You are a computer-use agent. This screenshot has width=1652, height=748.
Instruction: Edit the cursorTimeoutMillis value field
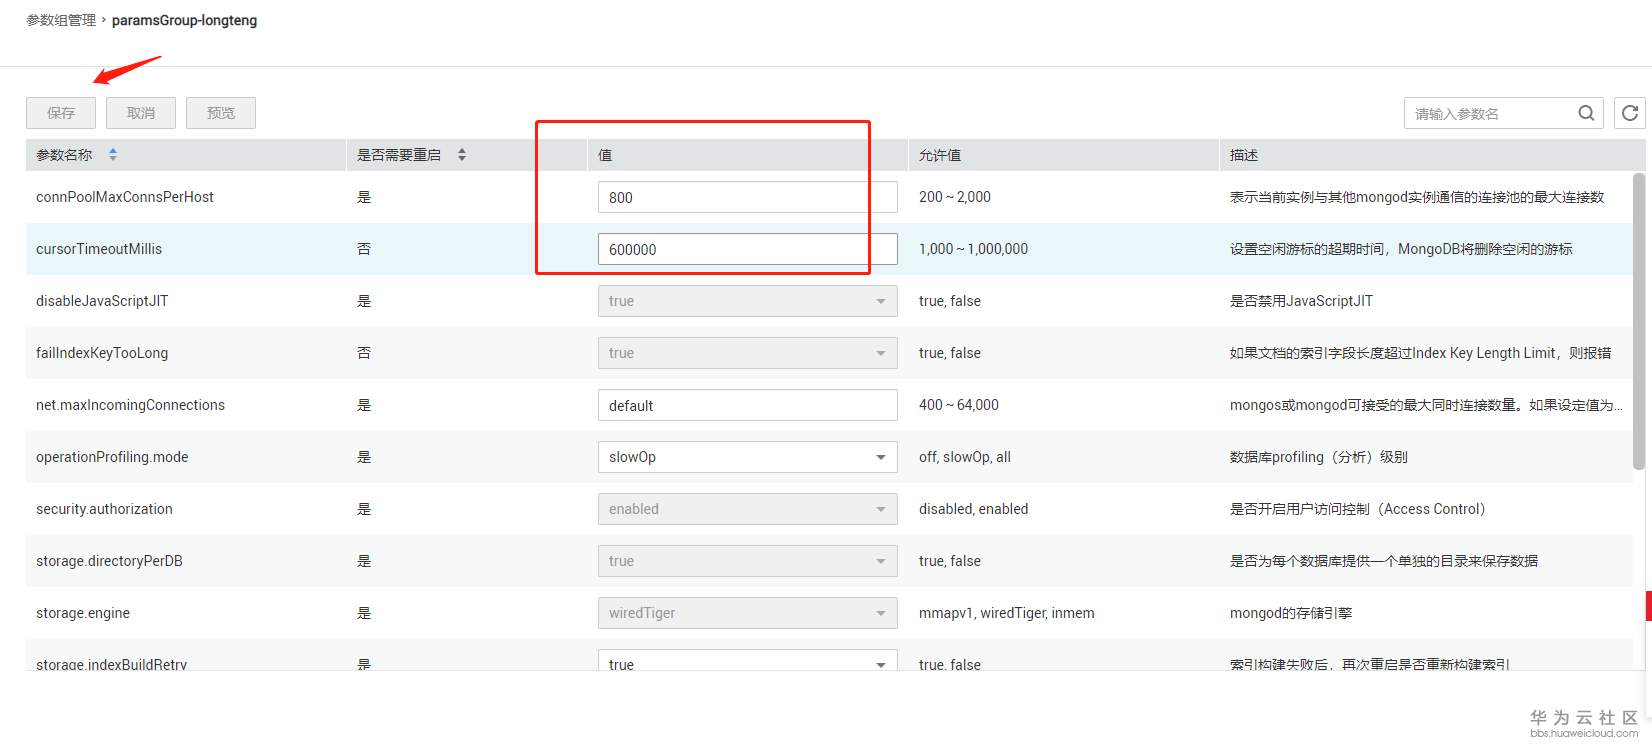pyautogui.click(x=748, y=249)
